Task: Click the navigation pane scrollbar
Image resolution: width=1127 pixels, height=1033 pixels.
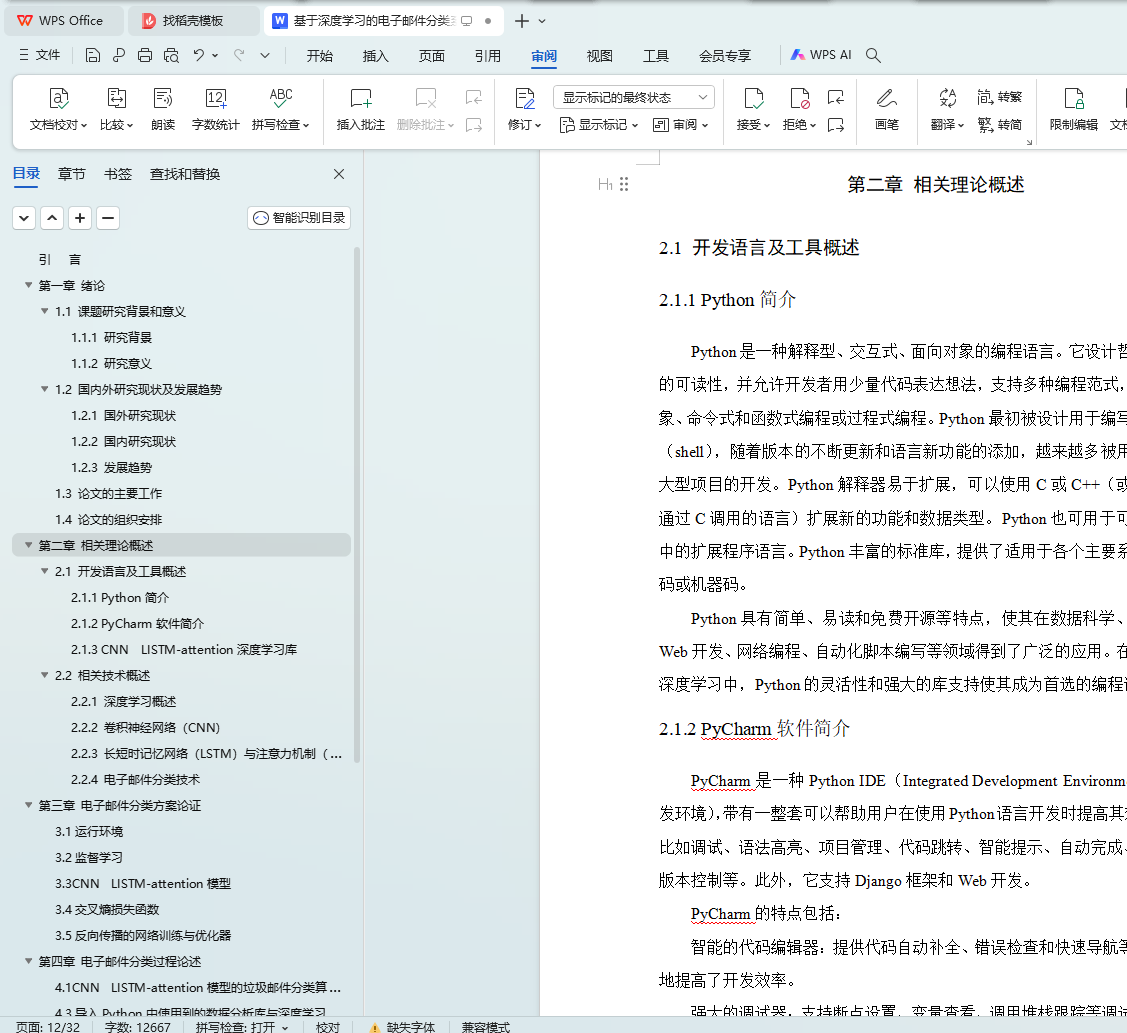Action: click(356, 505)
